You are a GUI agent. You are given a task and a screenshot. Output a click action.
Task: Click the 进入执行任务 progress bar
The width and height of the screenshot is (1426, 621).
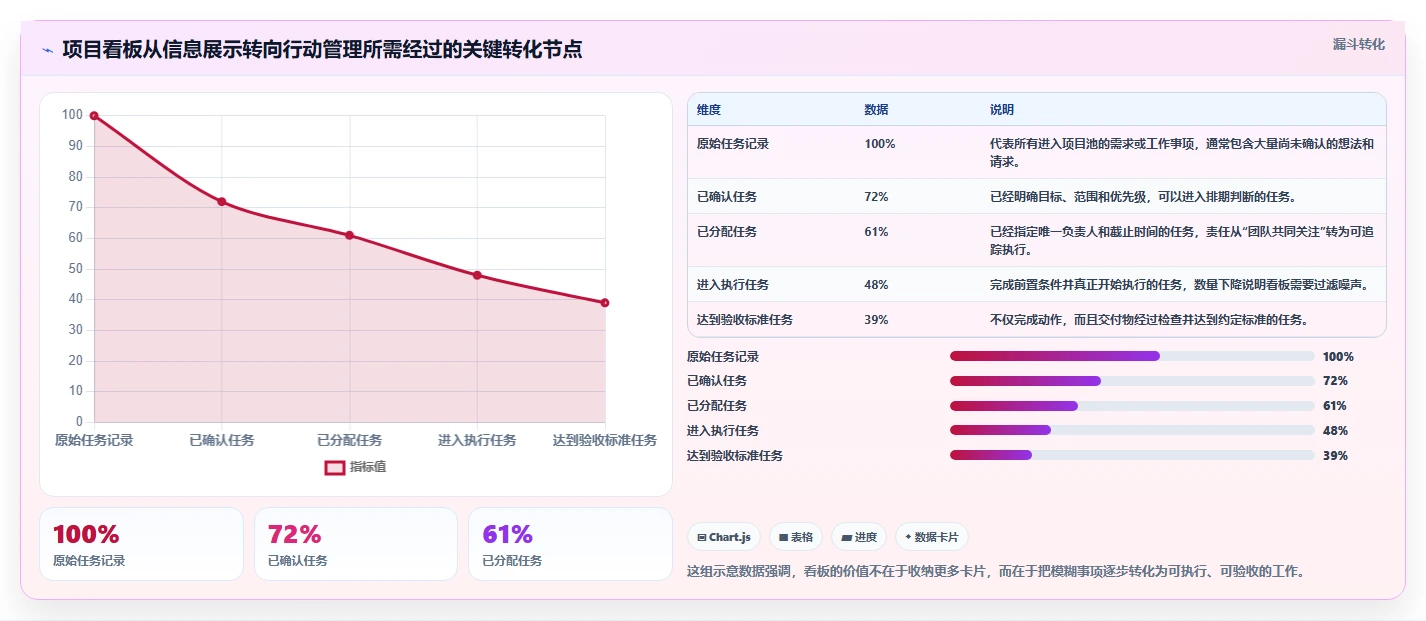(1132, 430)
